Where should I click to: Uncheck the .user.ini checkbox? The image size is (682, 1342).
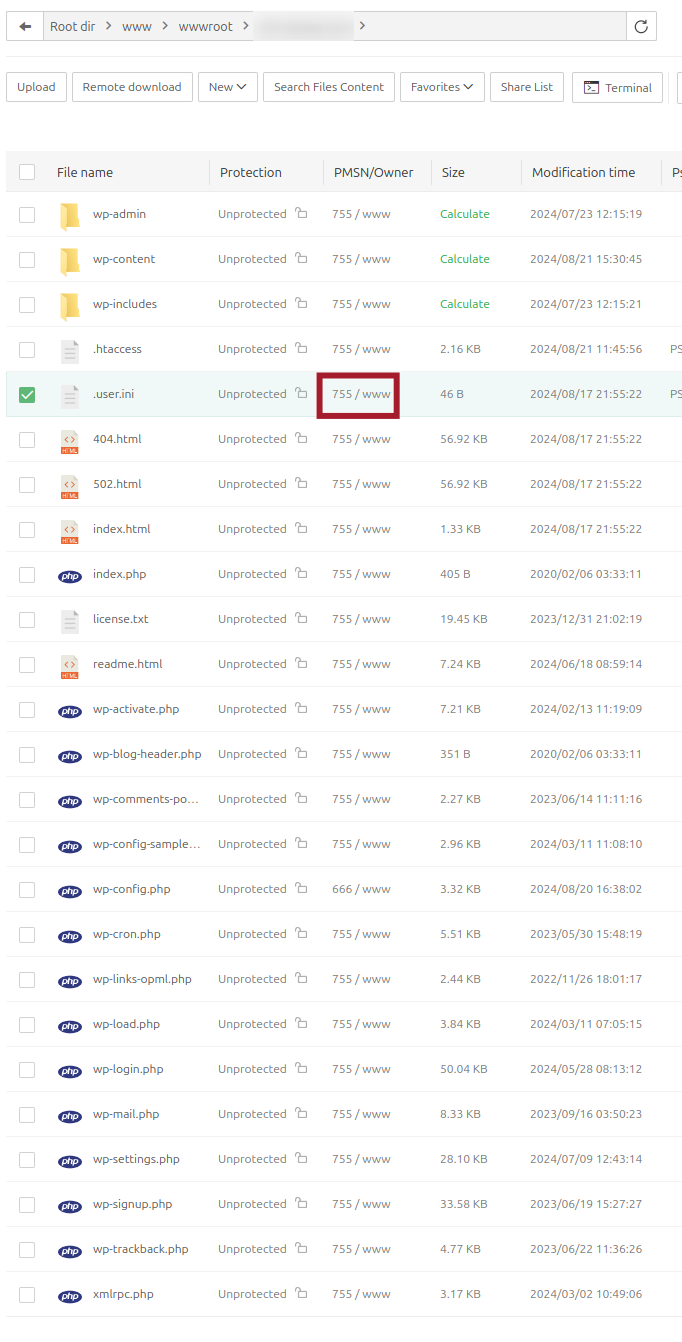click(27, 395)
